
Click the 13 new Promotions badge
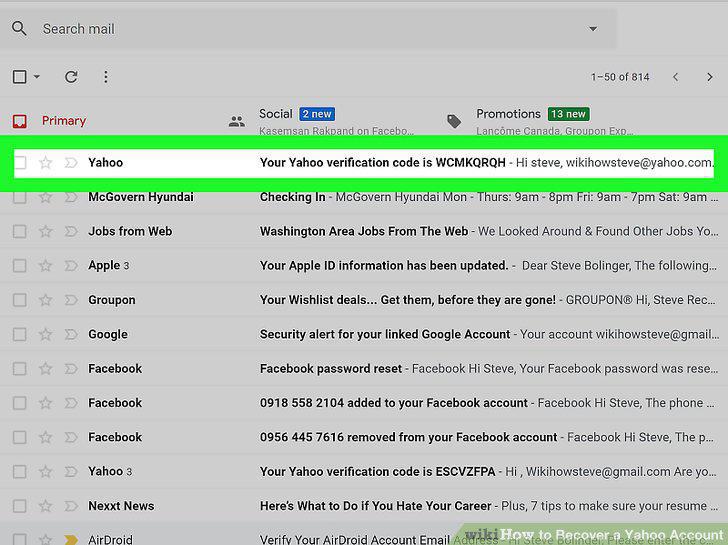(568, 114)
